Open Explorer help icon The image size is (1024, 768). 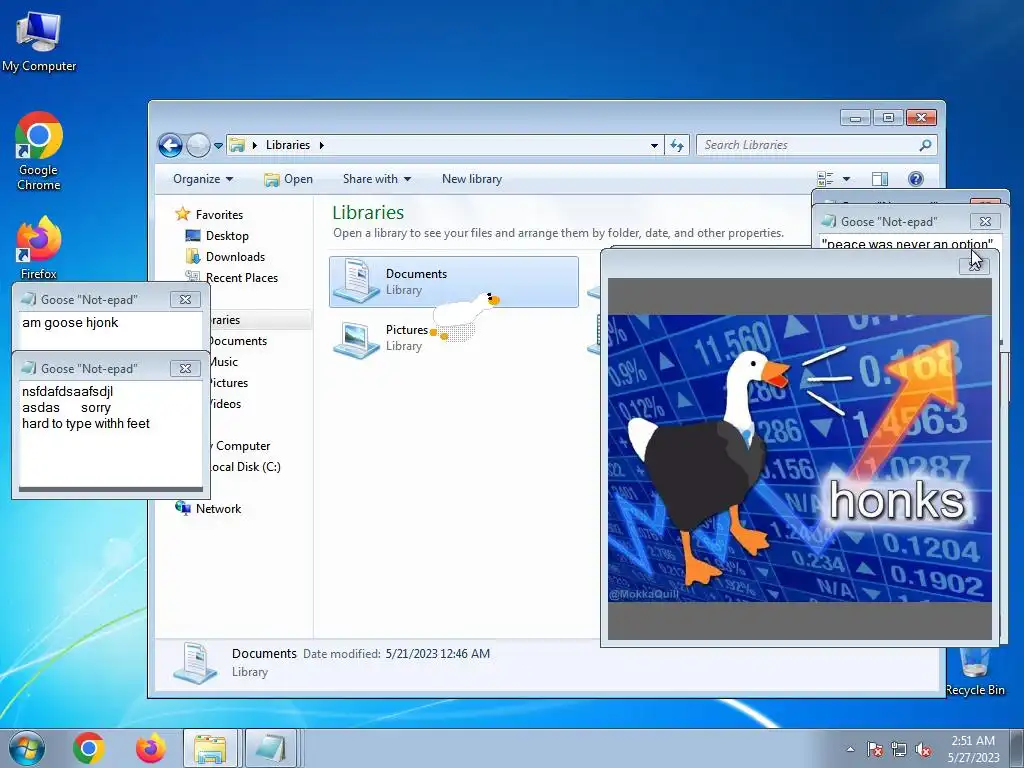pos(916,179)
